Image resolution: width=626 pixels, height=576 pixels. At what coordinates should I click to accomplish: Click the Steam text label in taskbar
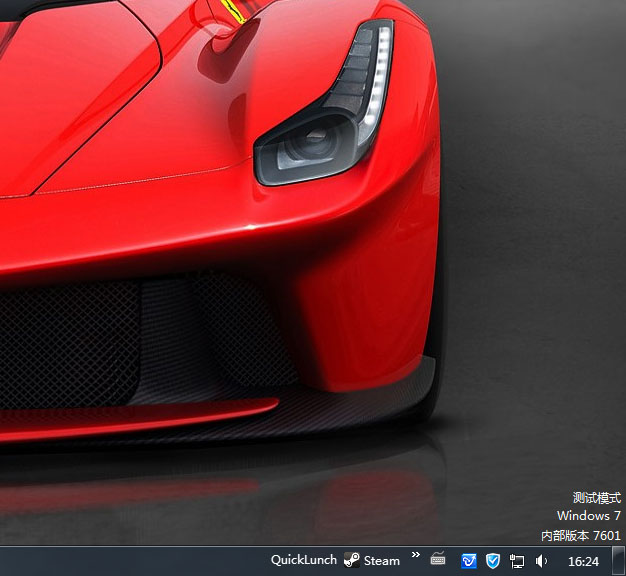point(381,561)
